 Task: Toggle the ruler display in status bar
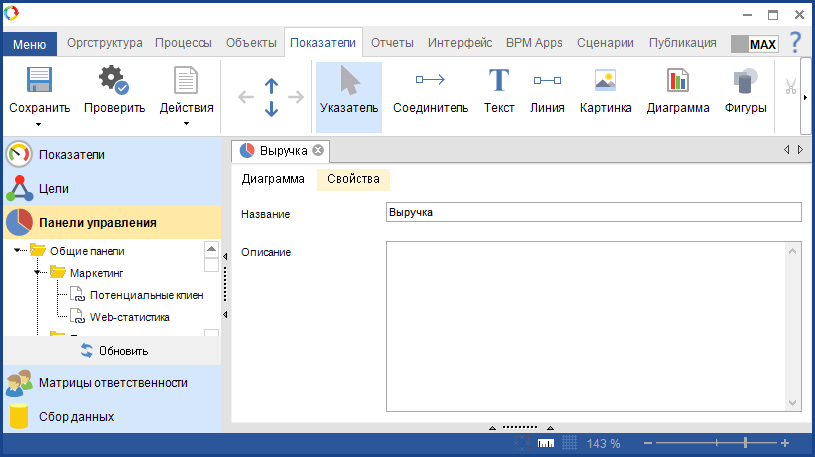[x=546, y=443]
